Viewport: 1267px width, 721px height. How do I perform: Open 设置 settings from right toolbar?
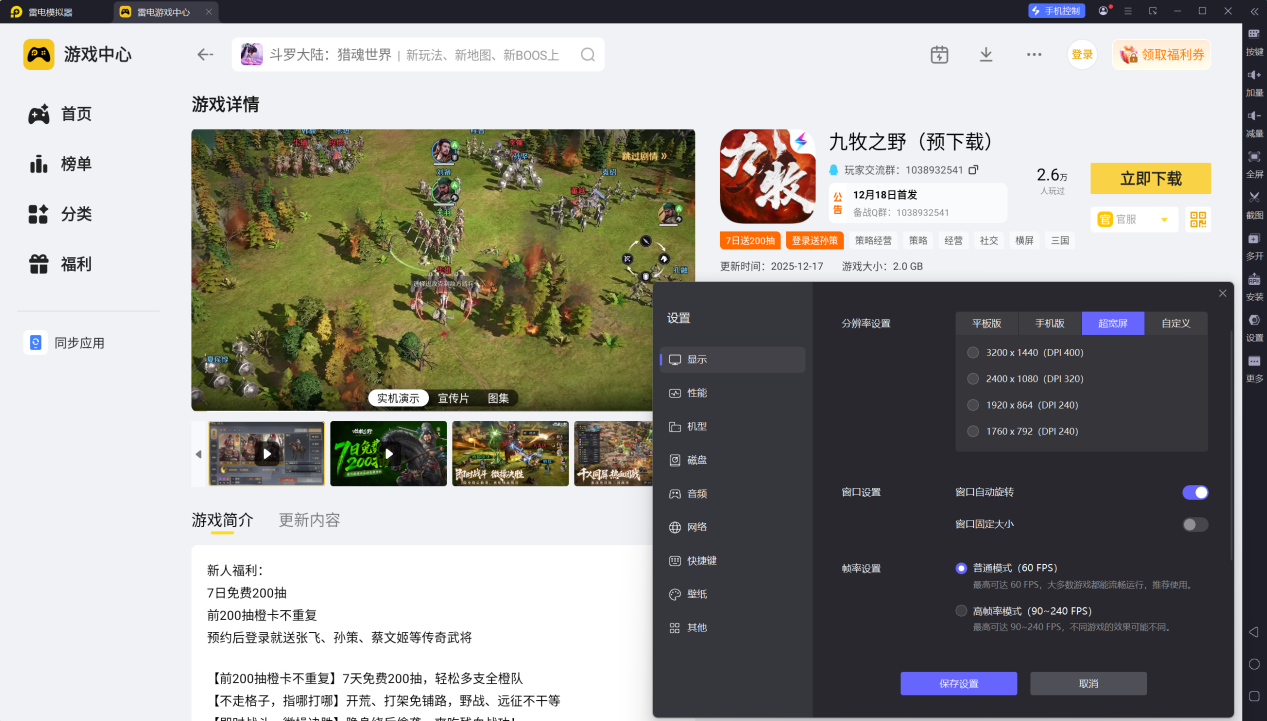[x=1254, y=328]
